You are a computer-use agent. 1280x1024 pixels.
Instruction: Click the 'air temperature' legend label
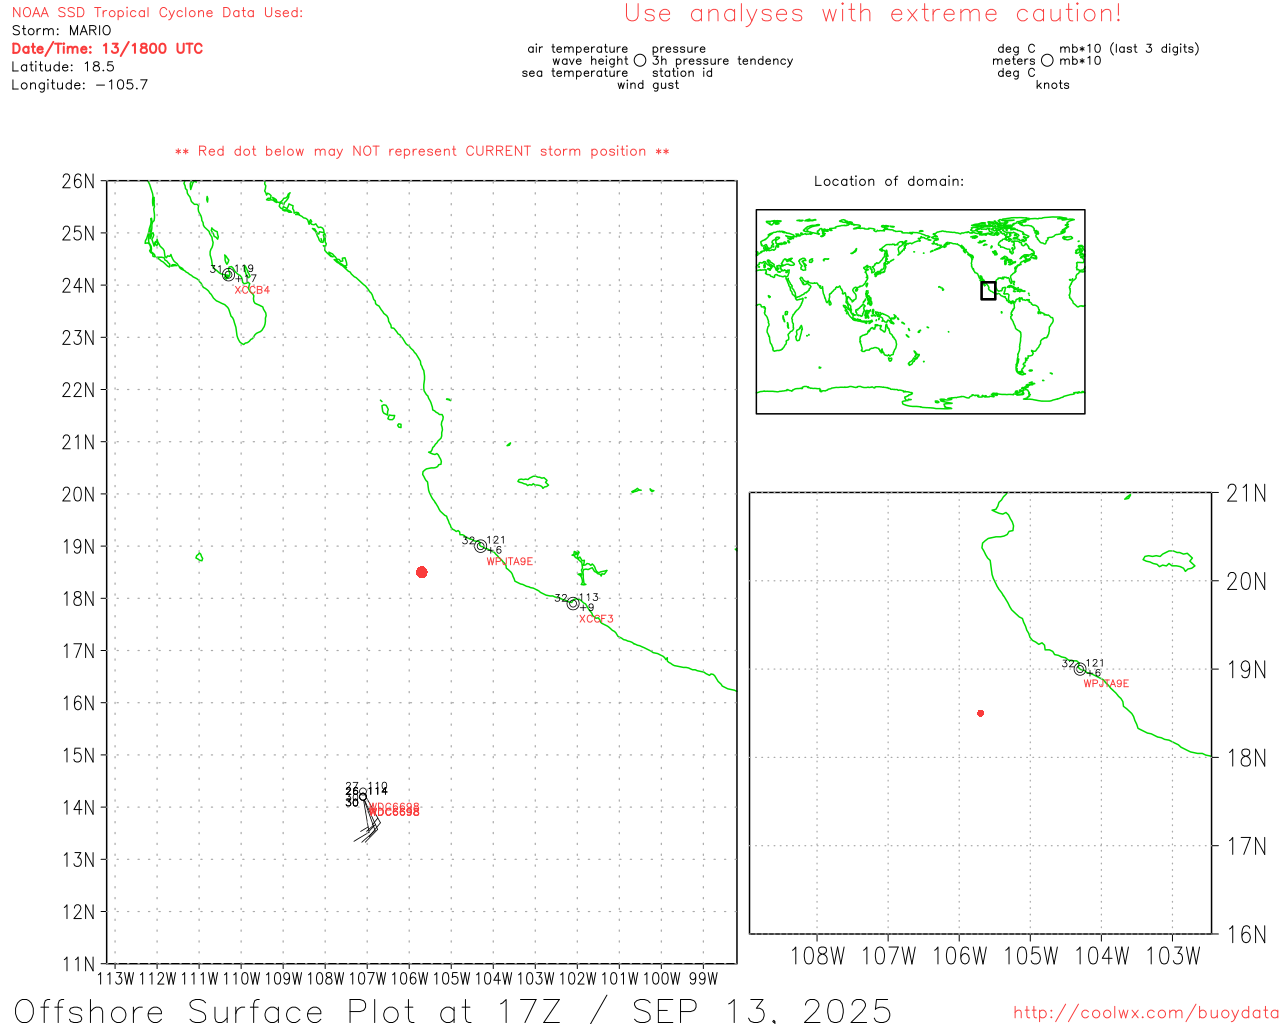(578, 49)
